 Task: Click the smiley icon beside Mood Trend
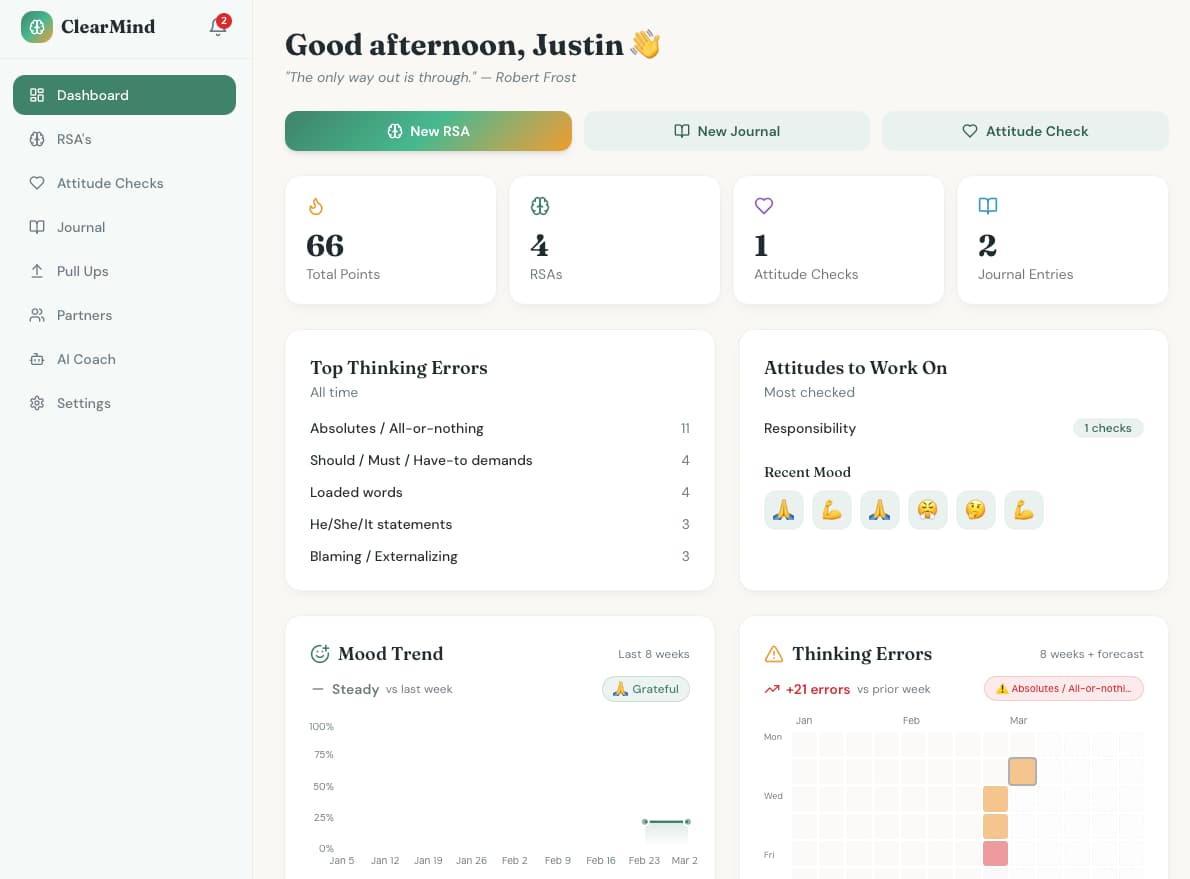pos(320,654)
